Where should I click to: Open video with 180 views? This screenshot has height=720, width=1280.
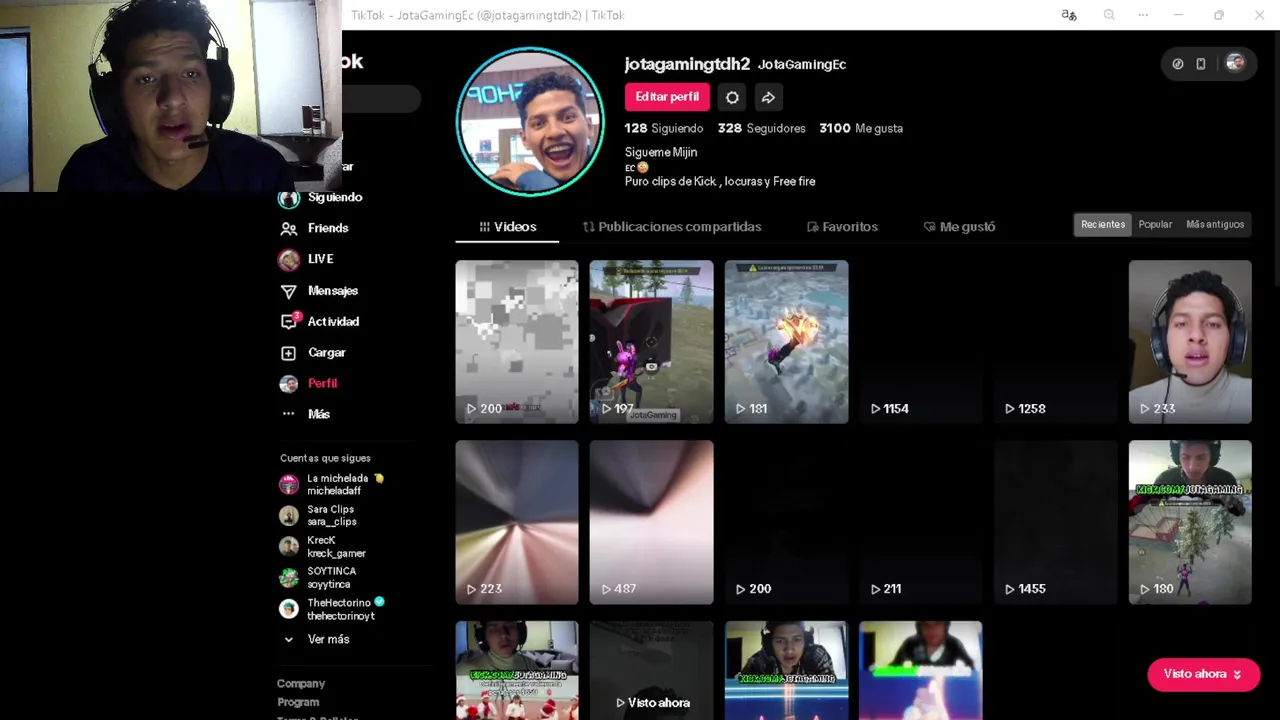(1190, 522)
